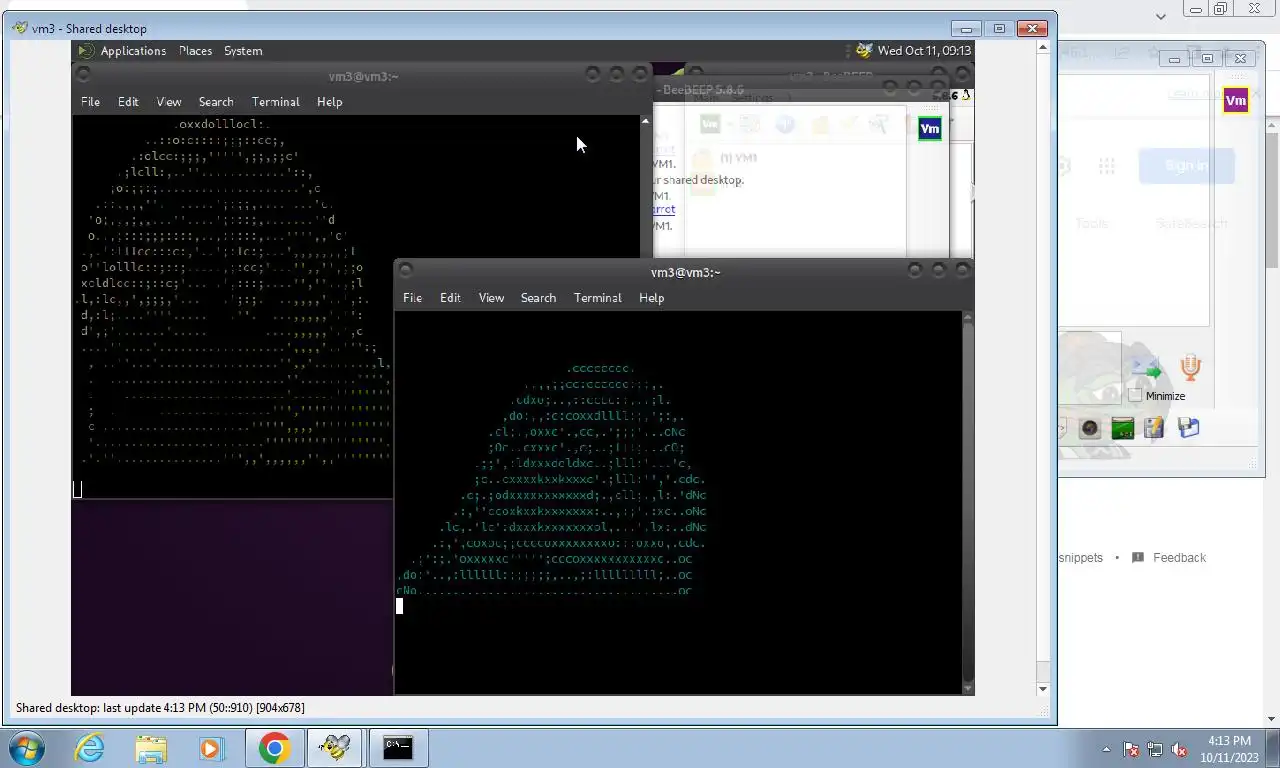Click the faded apps grid icon
The image size is (1280, 768).
(x=1106, y=166)
